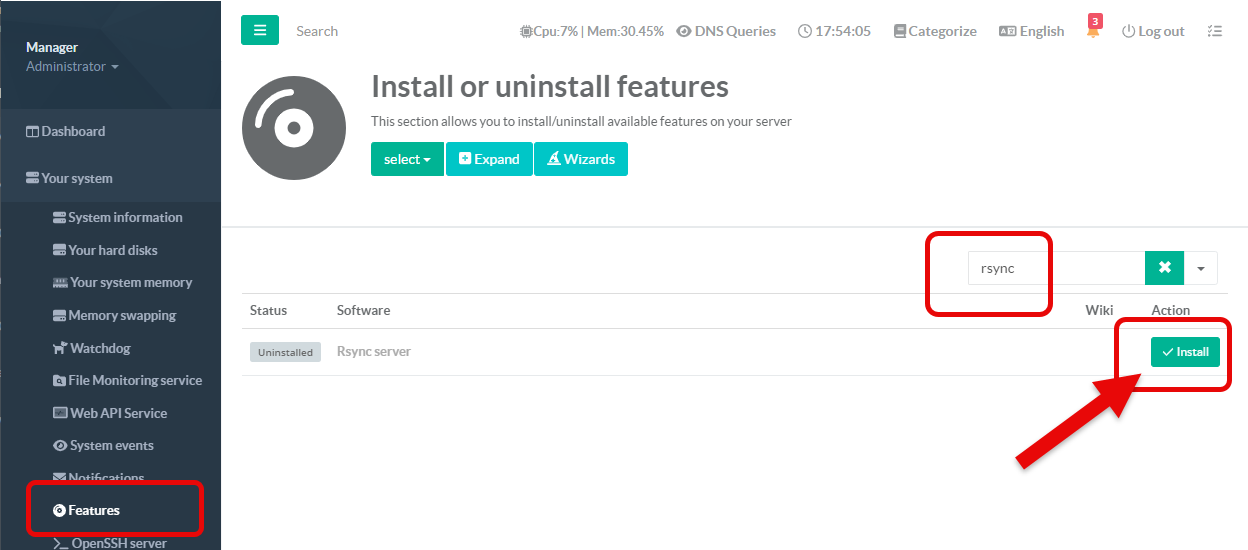This screenshot has height=550, width=1248.
Task: Click the Wizards button
Action: point(581,159)
